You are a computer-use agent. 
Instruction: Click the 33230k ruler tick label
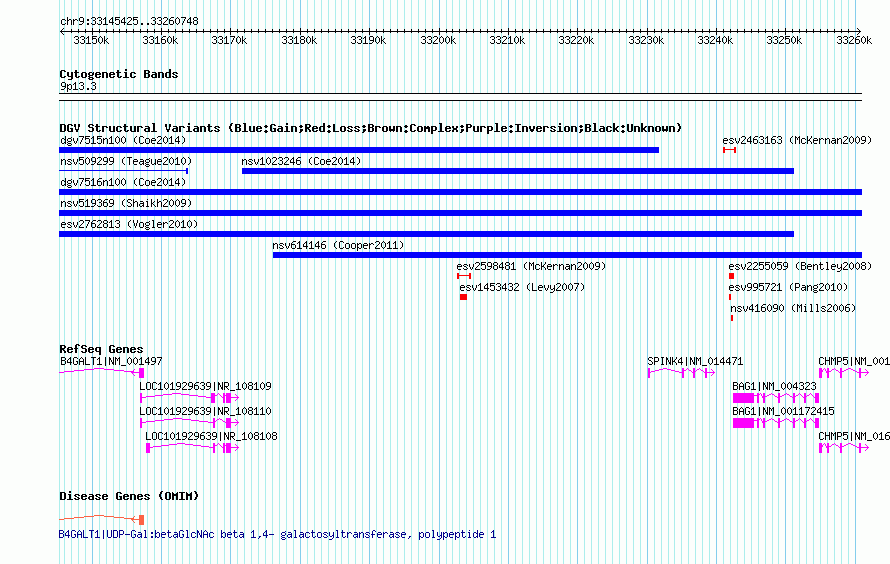(x=646, y=40)
